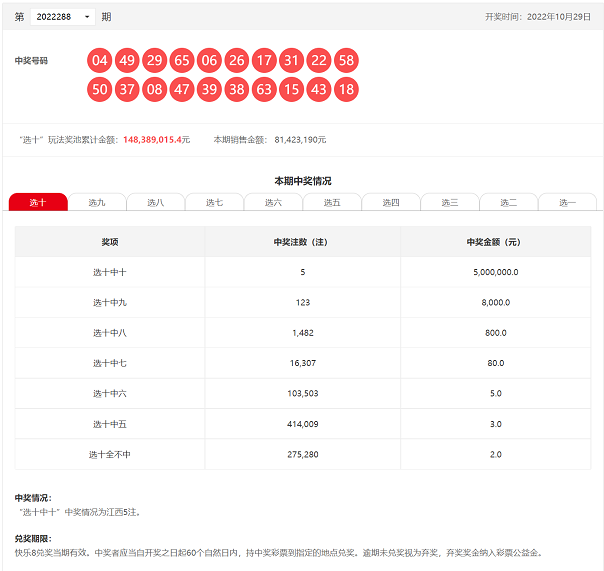Click winning number ball 18
Screen dimensions: 604x571
[x=346, y=89]
